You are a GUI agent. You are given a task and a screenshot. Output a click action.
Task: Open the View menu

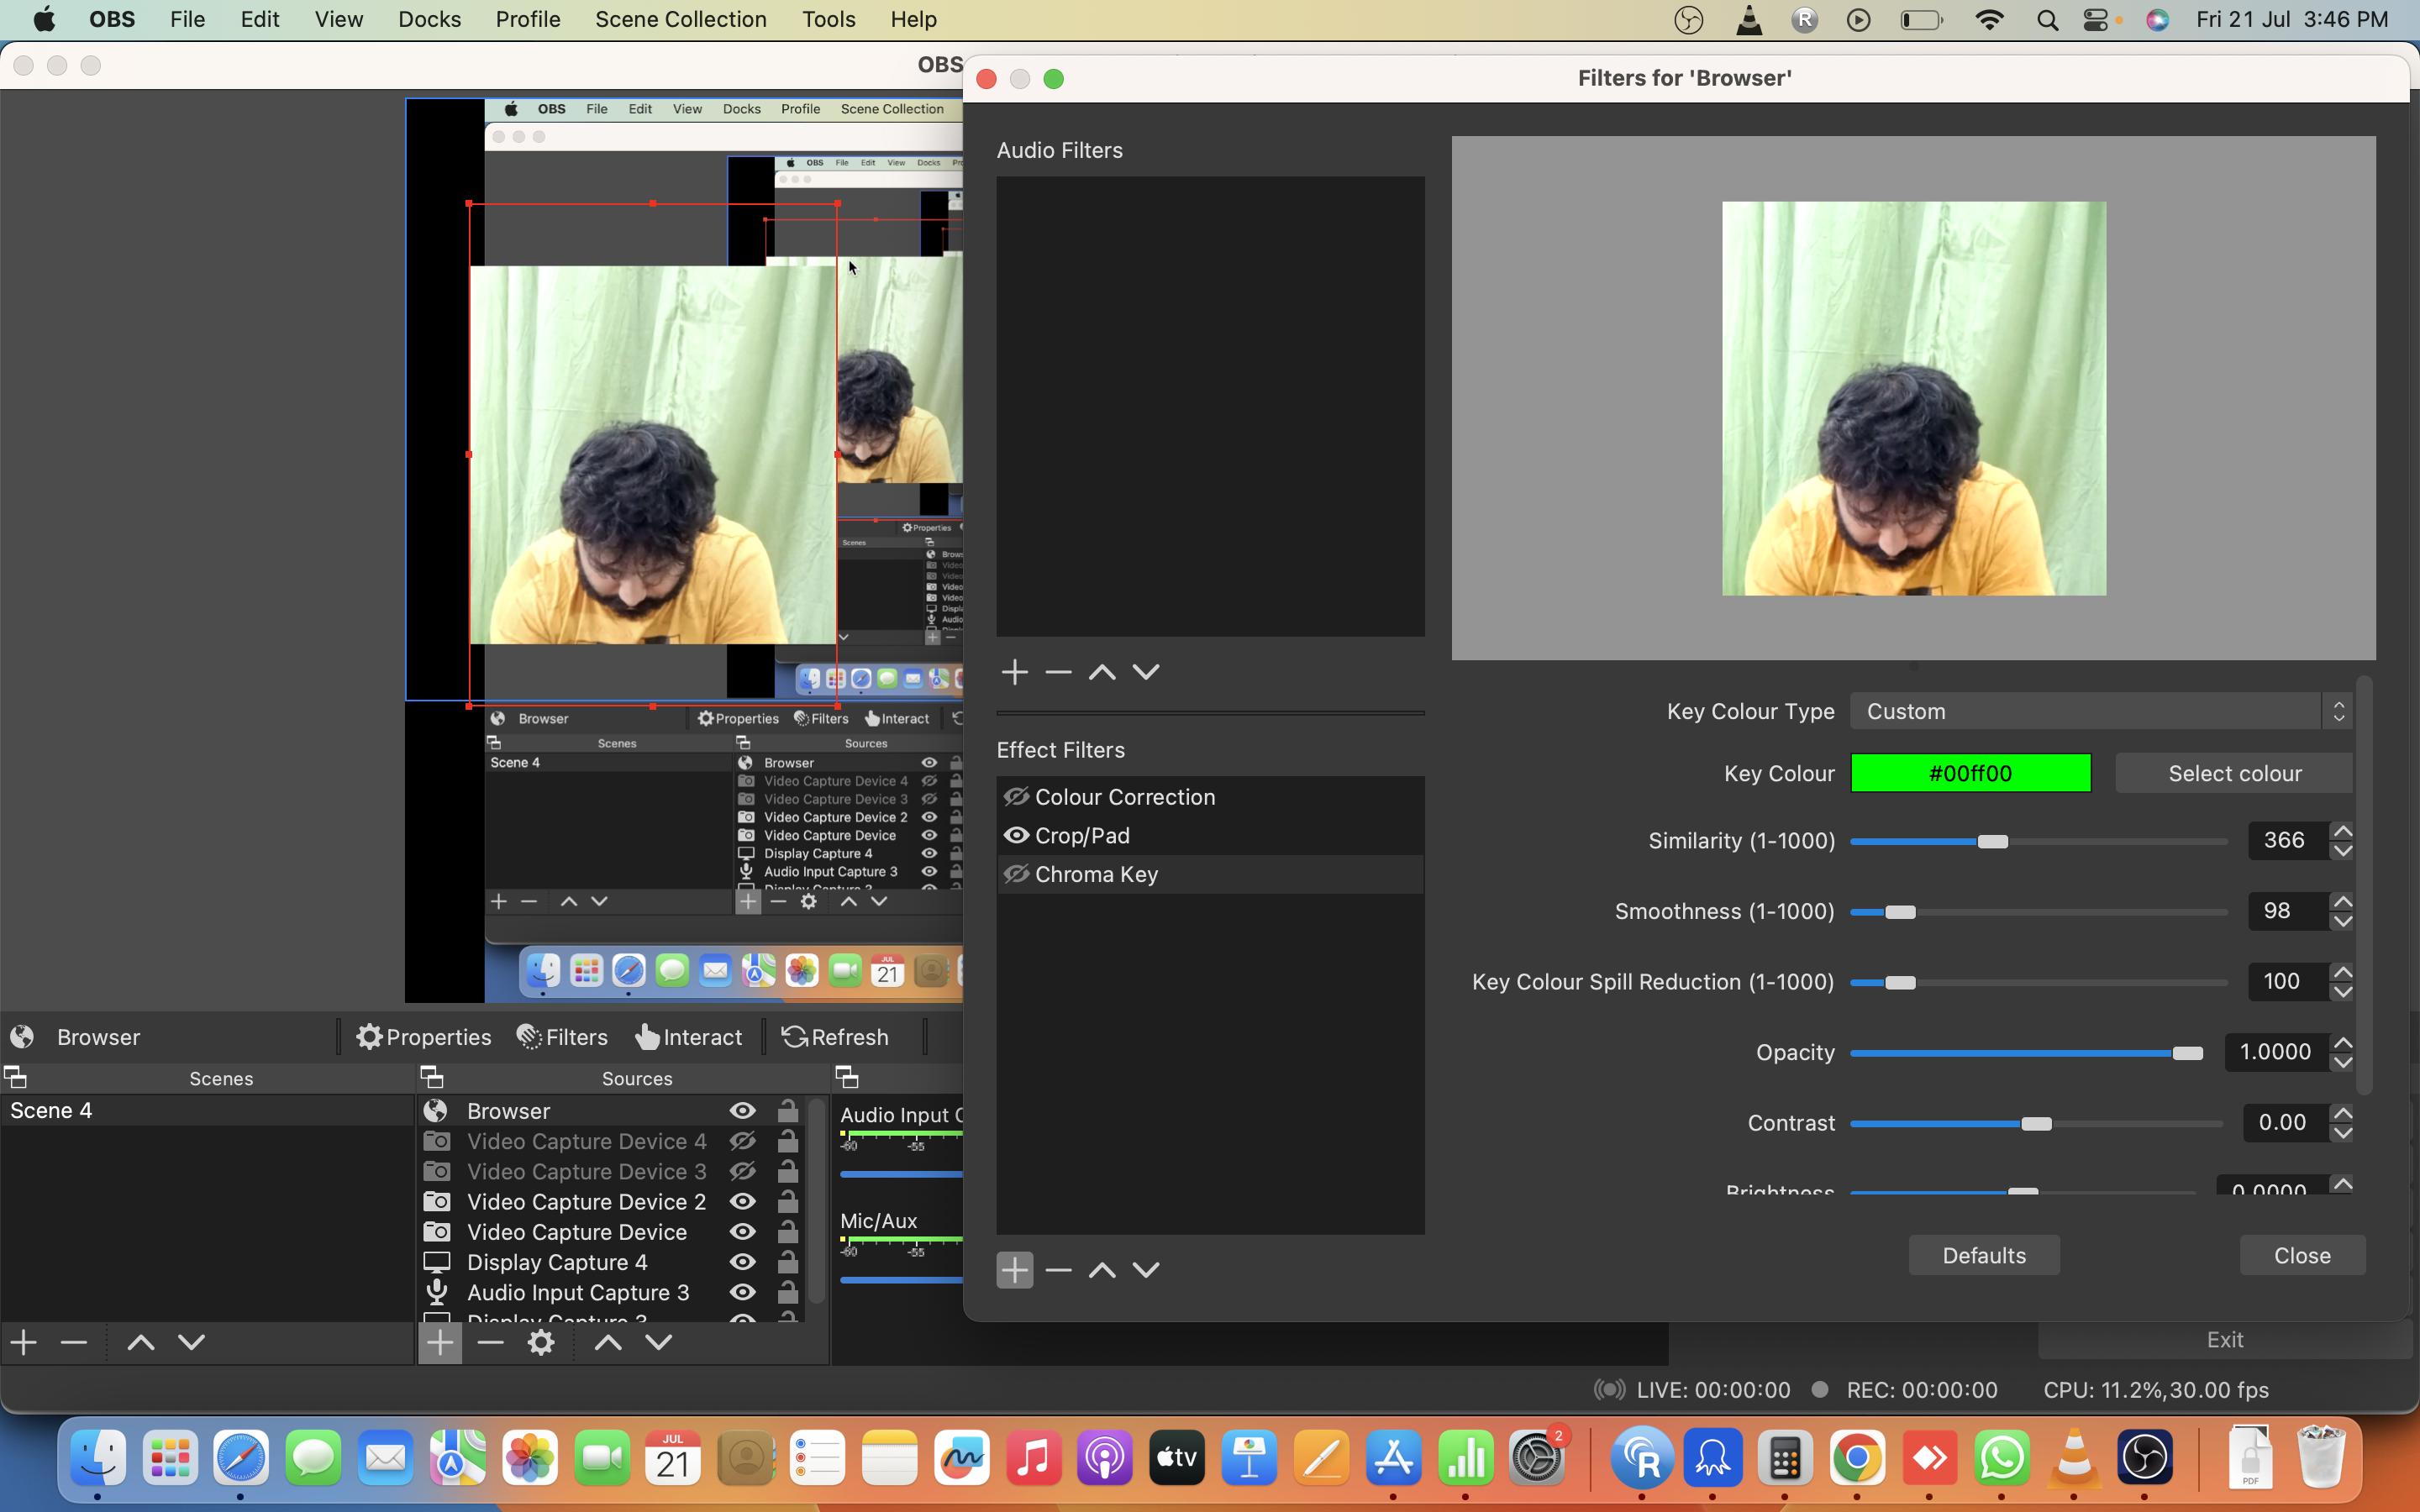[x=338, y=20]
